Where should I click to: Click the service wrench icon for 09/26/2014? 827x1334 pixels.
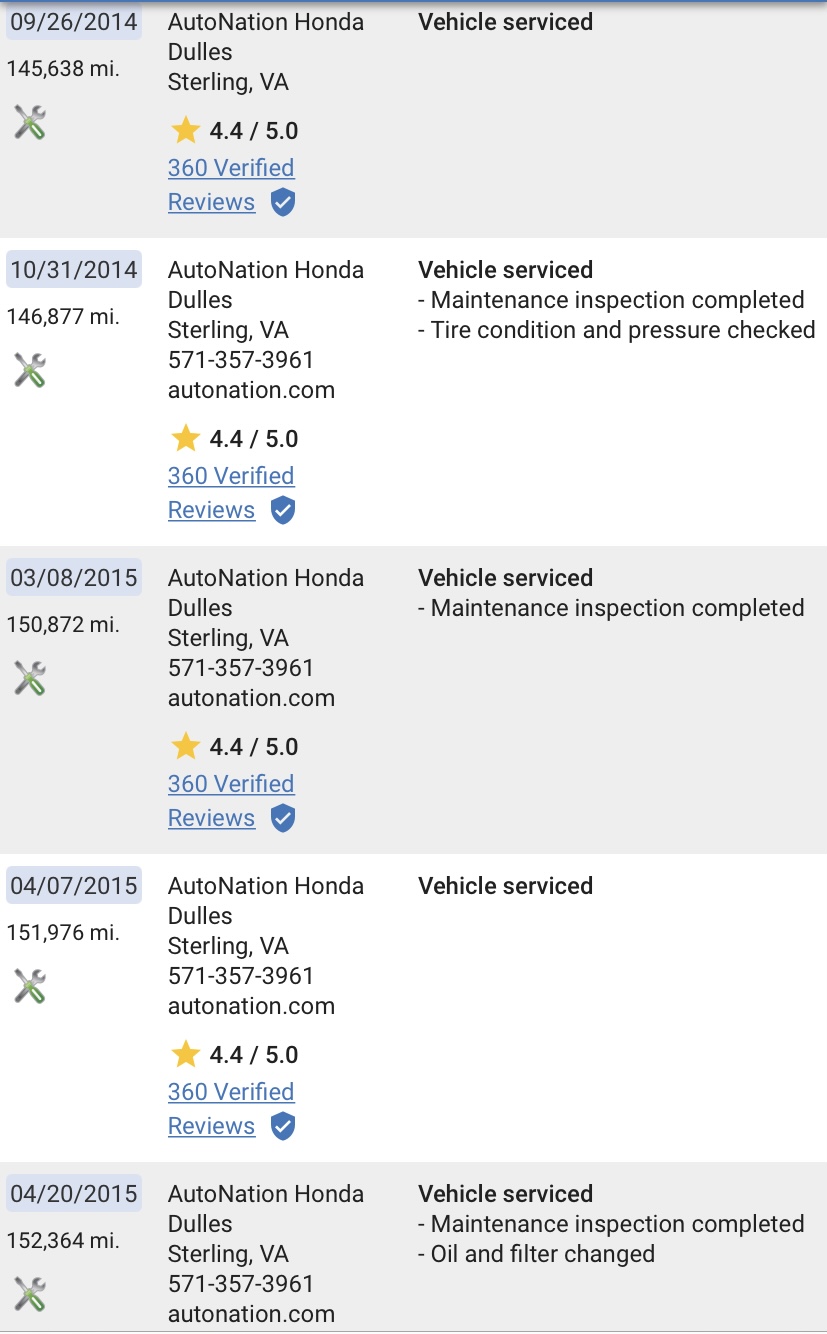click(30, 123)
